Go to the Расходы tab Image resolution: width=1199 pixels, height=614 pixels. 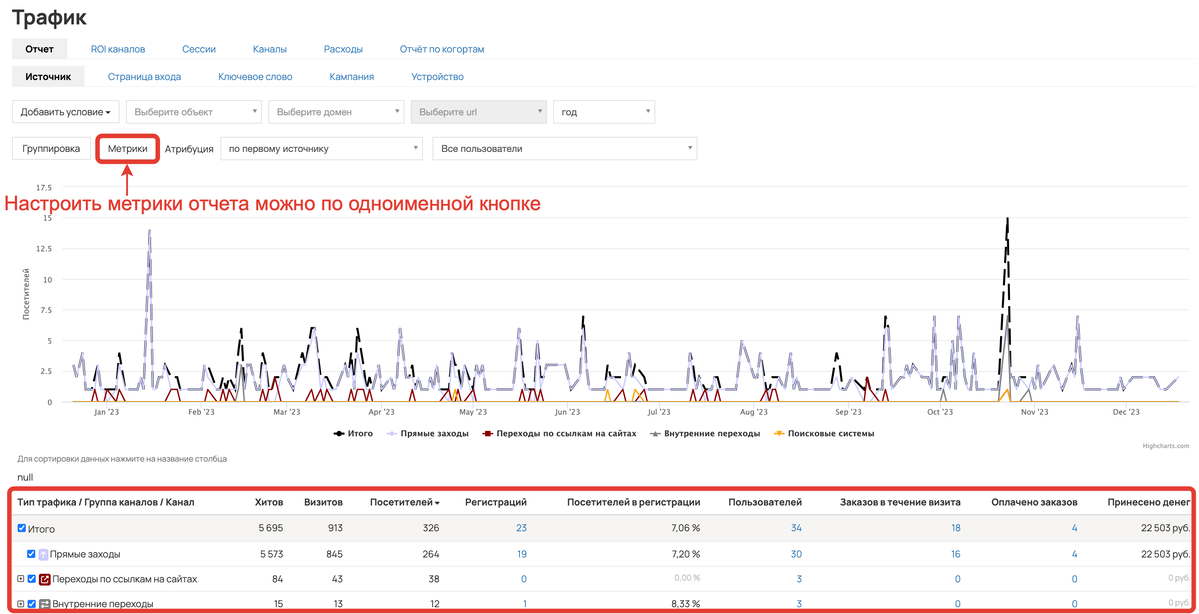(343, 49)
